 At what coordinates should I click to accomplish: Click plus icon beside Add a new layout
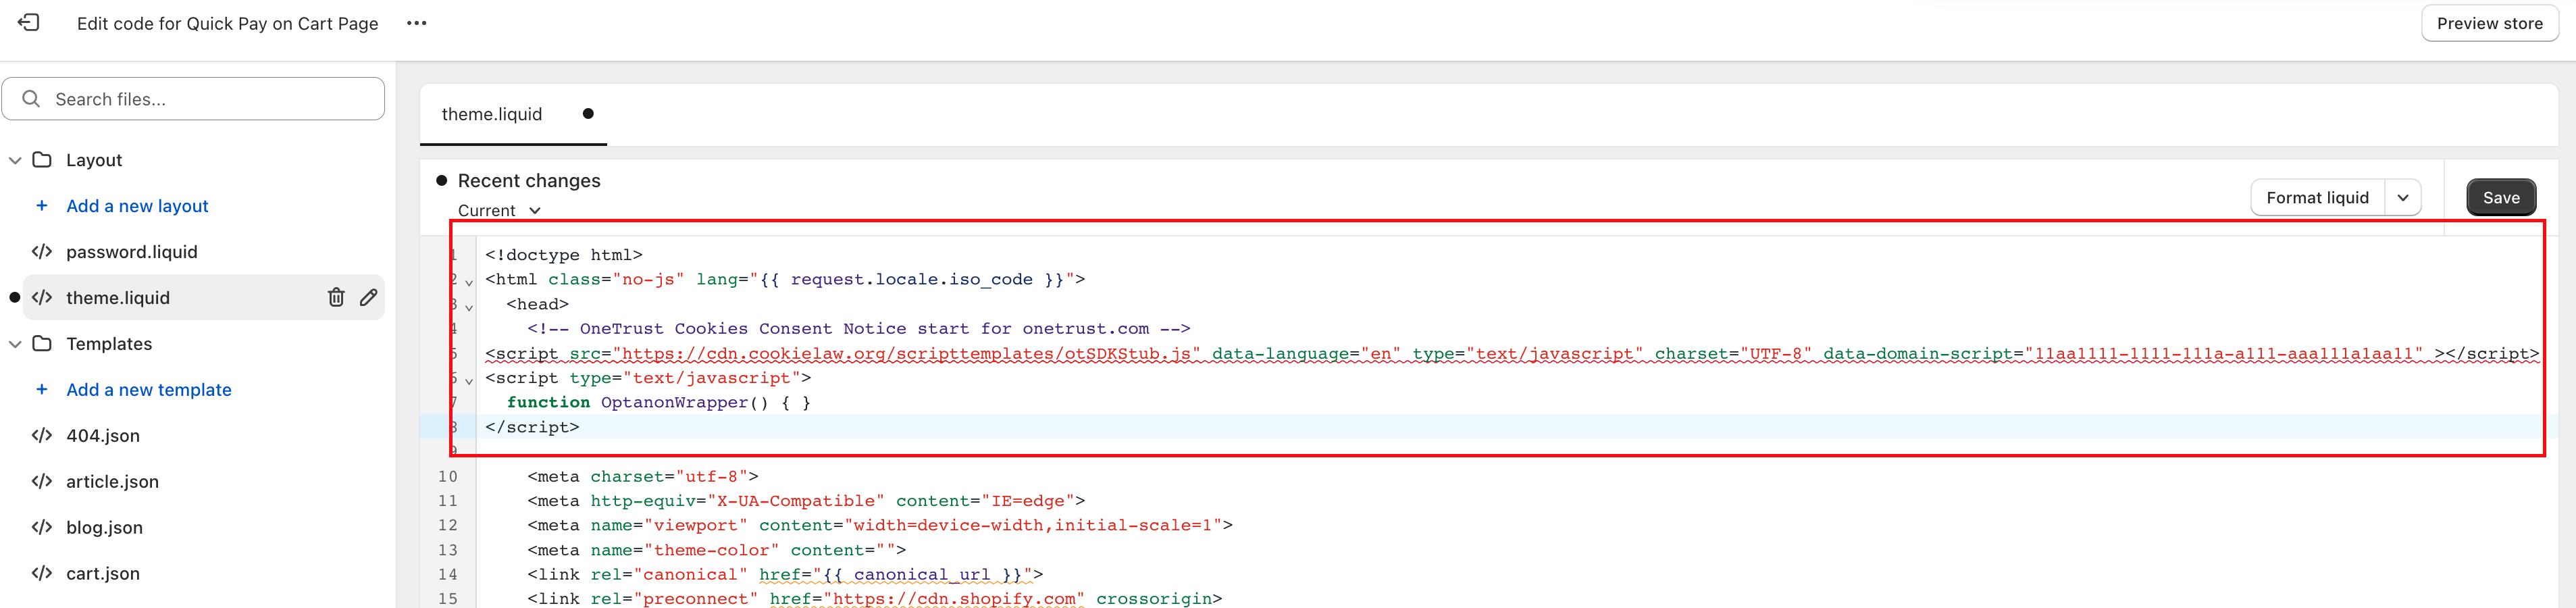click(42, 206)
